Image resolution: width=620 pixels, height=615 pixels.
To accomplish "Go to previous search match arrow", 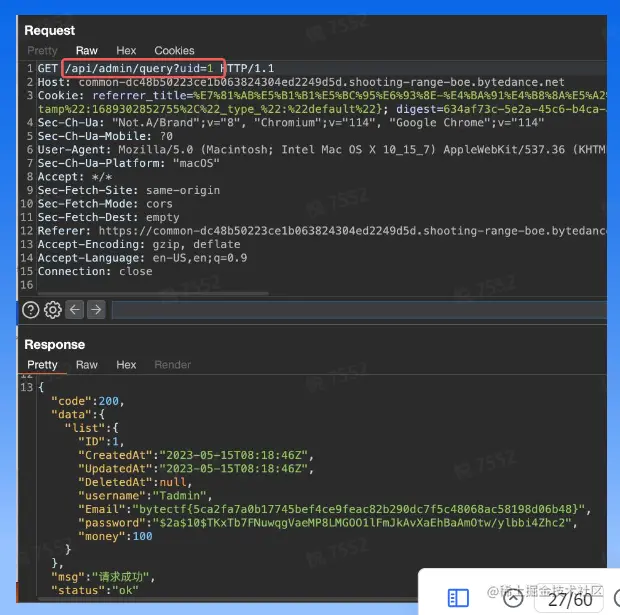I will click(x=75, y=310).
